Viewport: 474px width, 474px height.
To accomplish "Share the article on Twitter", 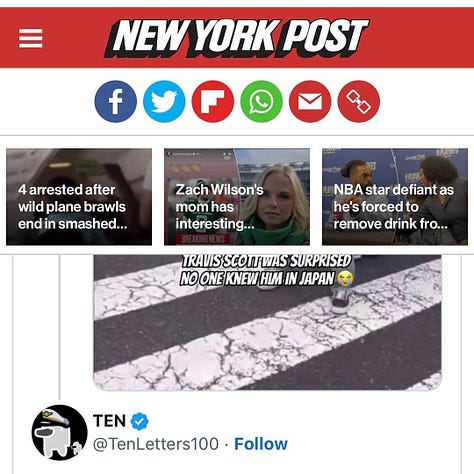I will pos(164,101).
